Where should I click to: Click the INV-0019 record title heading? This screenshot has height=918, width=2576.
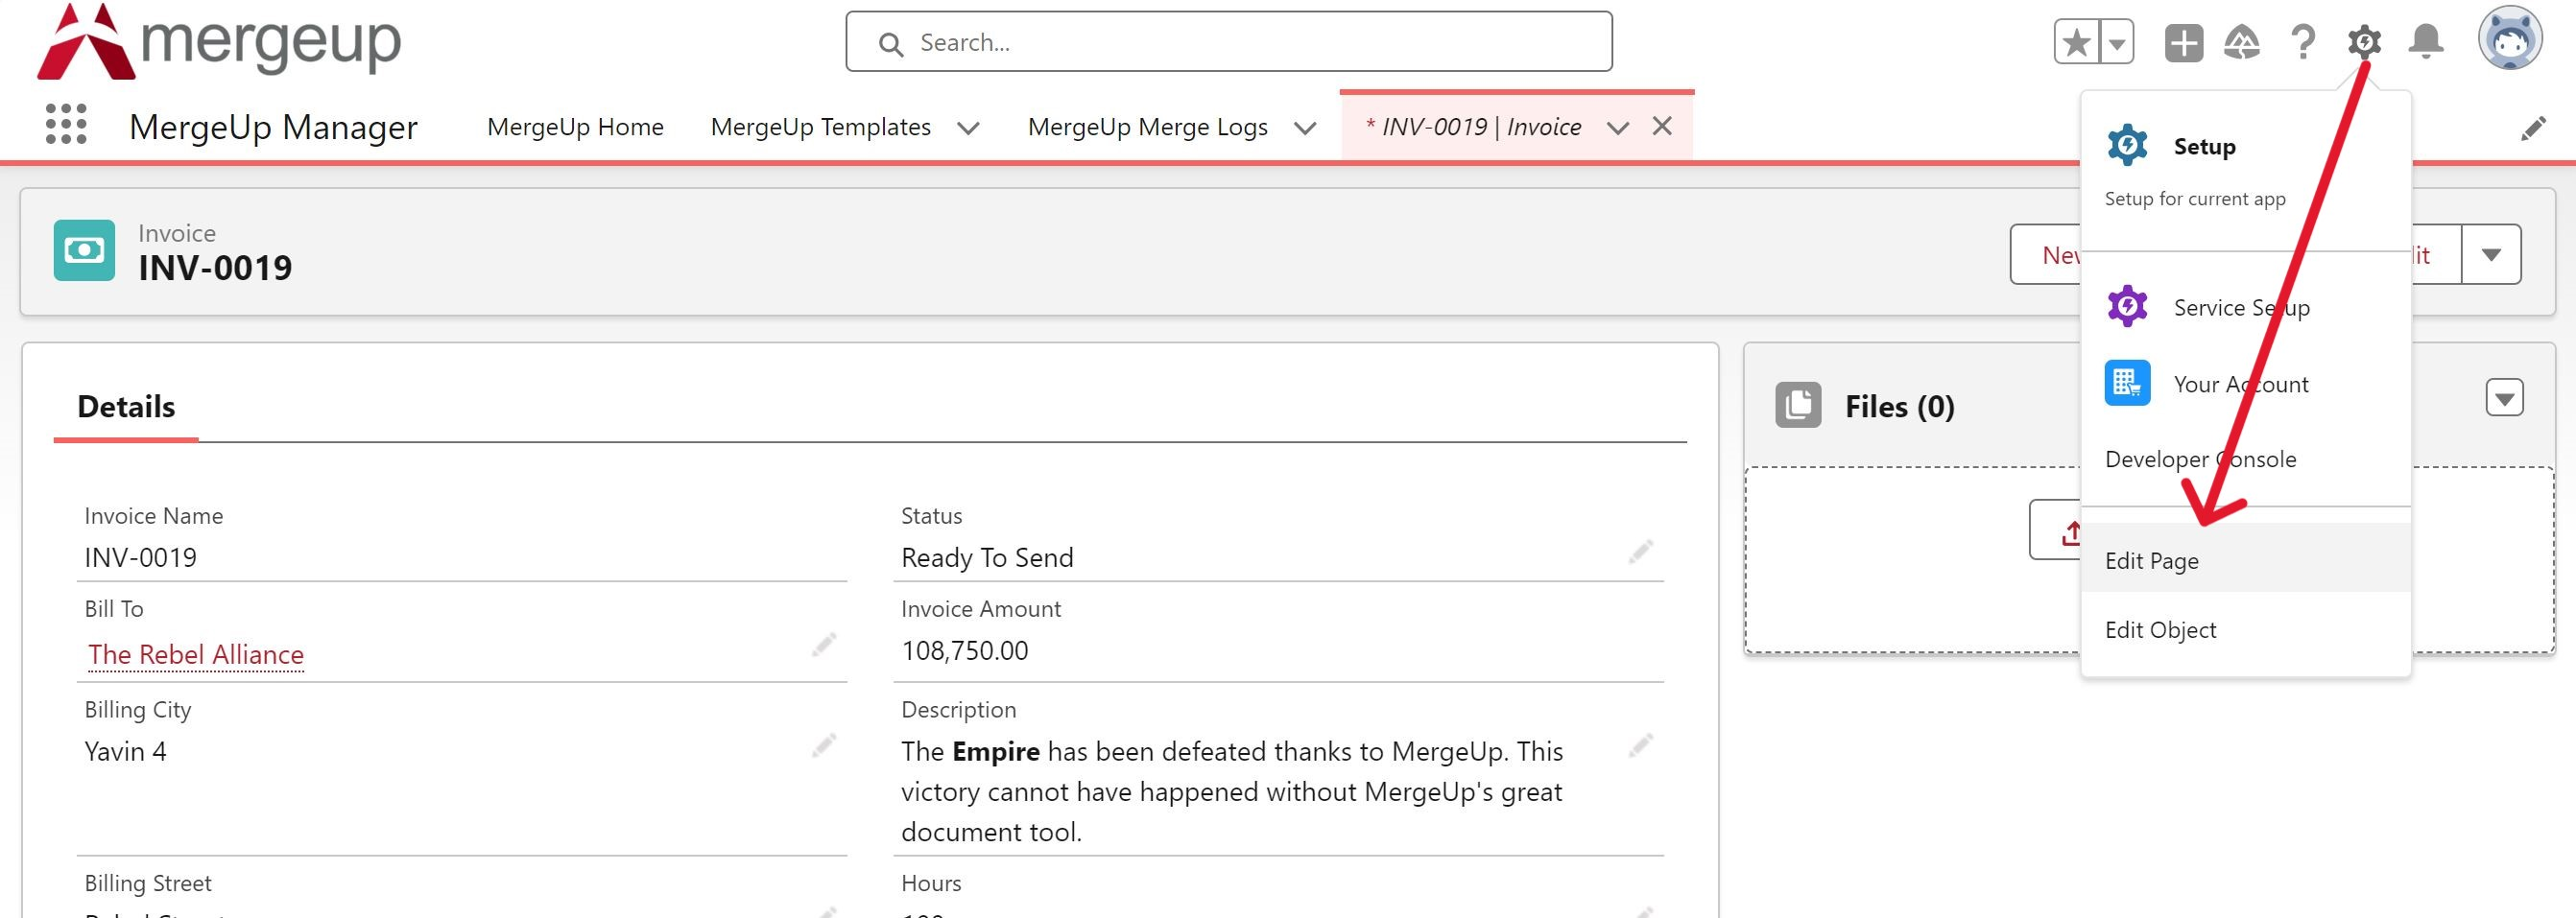pyautogui.click(x=215, y=268)
